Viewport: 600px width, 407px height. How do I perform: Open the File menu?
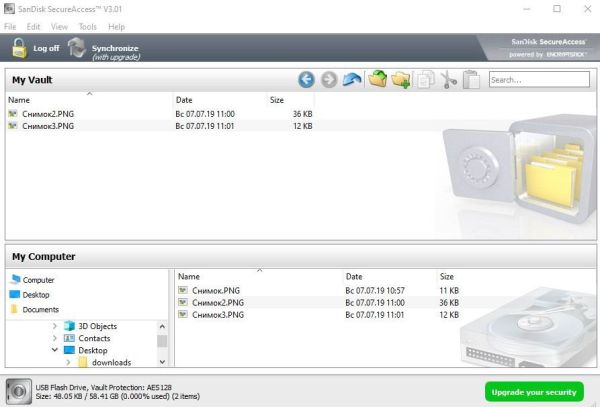click(10, 26)
